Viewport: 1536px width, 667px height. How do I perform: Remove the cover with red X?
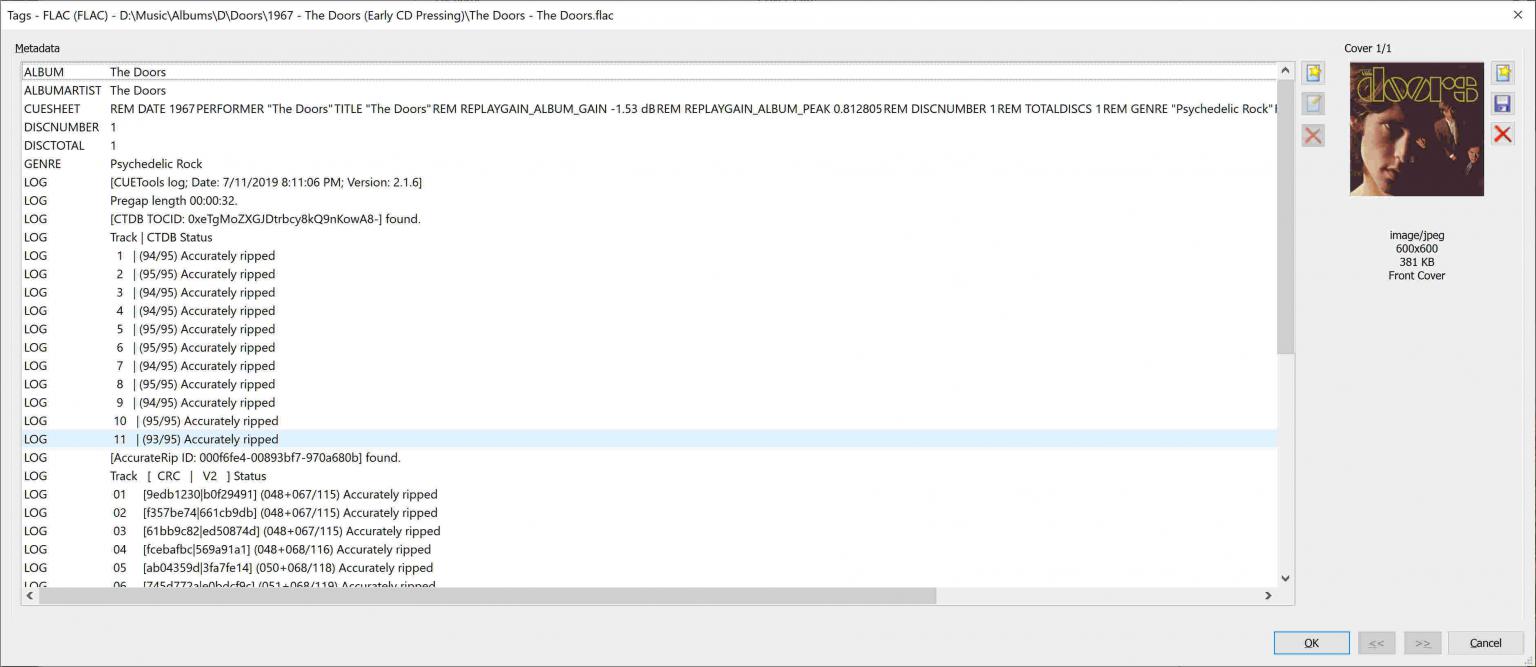point(1502,134)
